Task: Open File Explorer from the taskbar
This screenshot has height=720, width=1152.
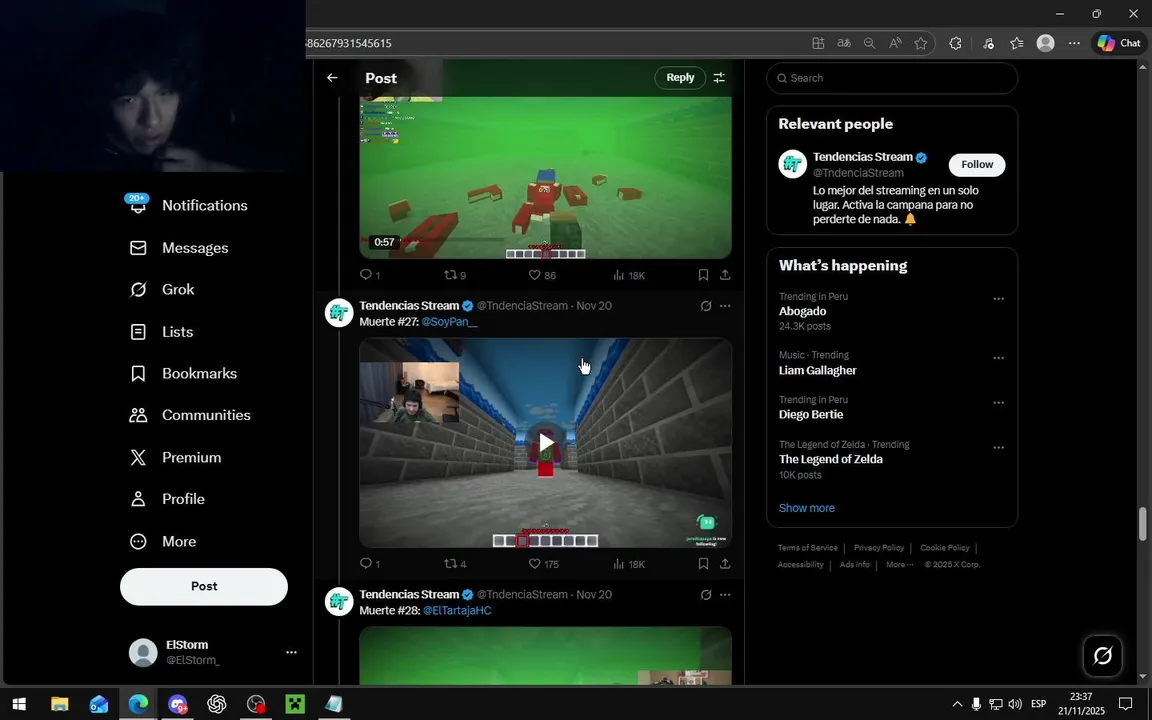Action: 60,705
